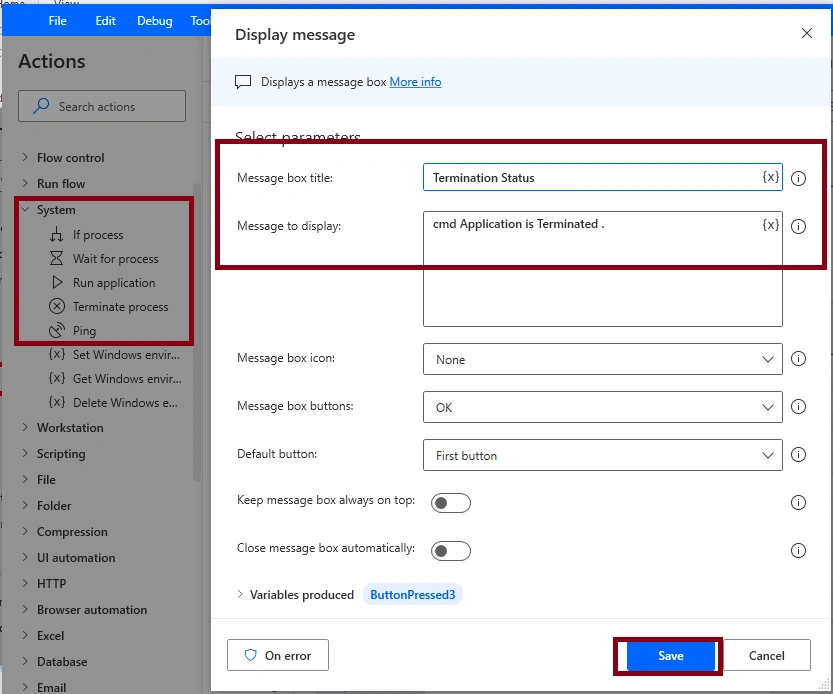Open the More info link
Image resolution: width=833 pixels, height=694 pixels.
coord(415,82)
